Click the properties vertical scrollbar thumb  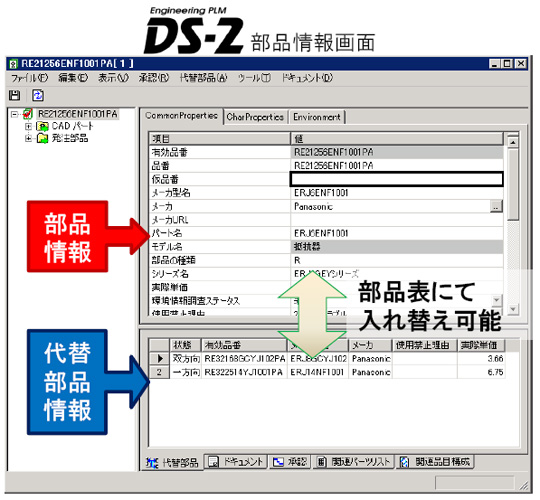click(513, 184)
